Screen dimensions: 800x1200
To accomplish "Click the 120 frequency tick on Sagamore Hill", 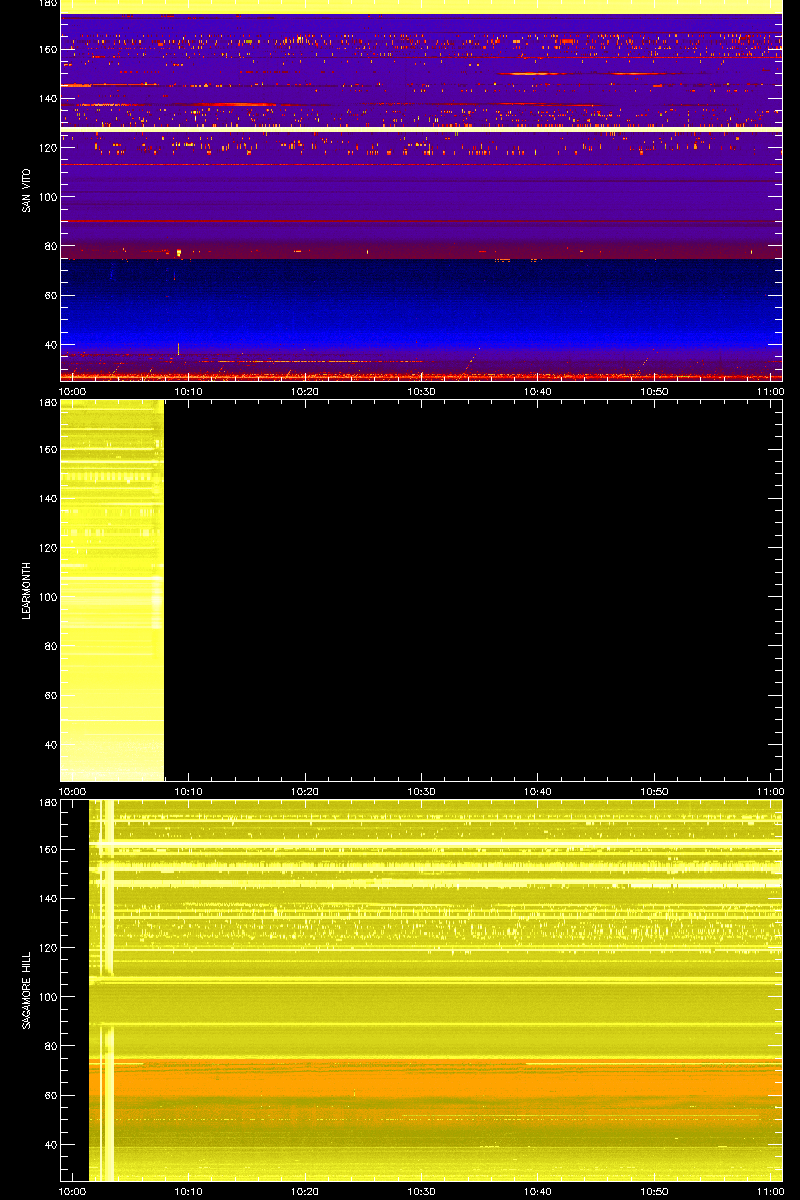I will (x=46, y=947).
